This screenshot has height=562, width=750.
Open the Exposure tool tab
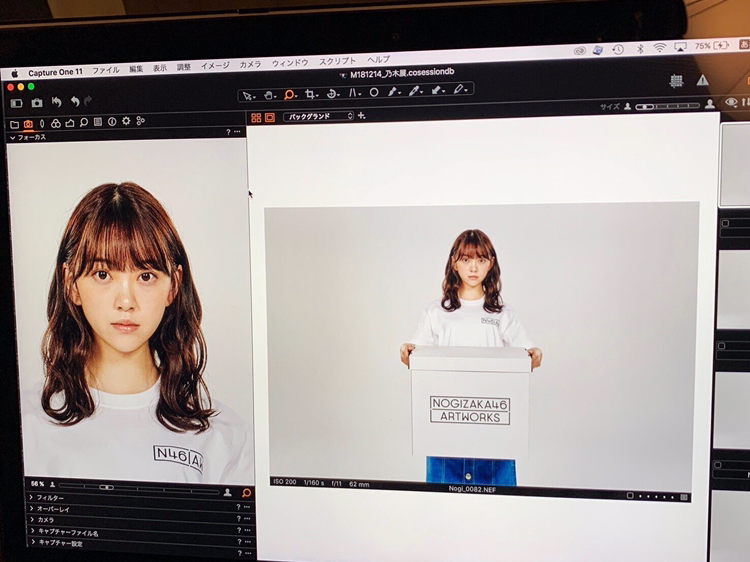click(x=70, y=123)
